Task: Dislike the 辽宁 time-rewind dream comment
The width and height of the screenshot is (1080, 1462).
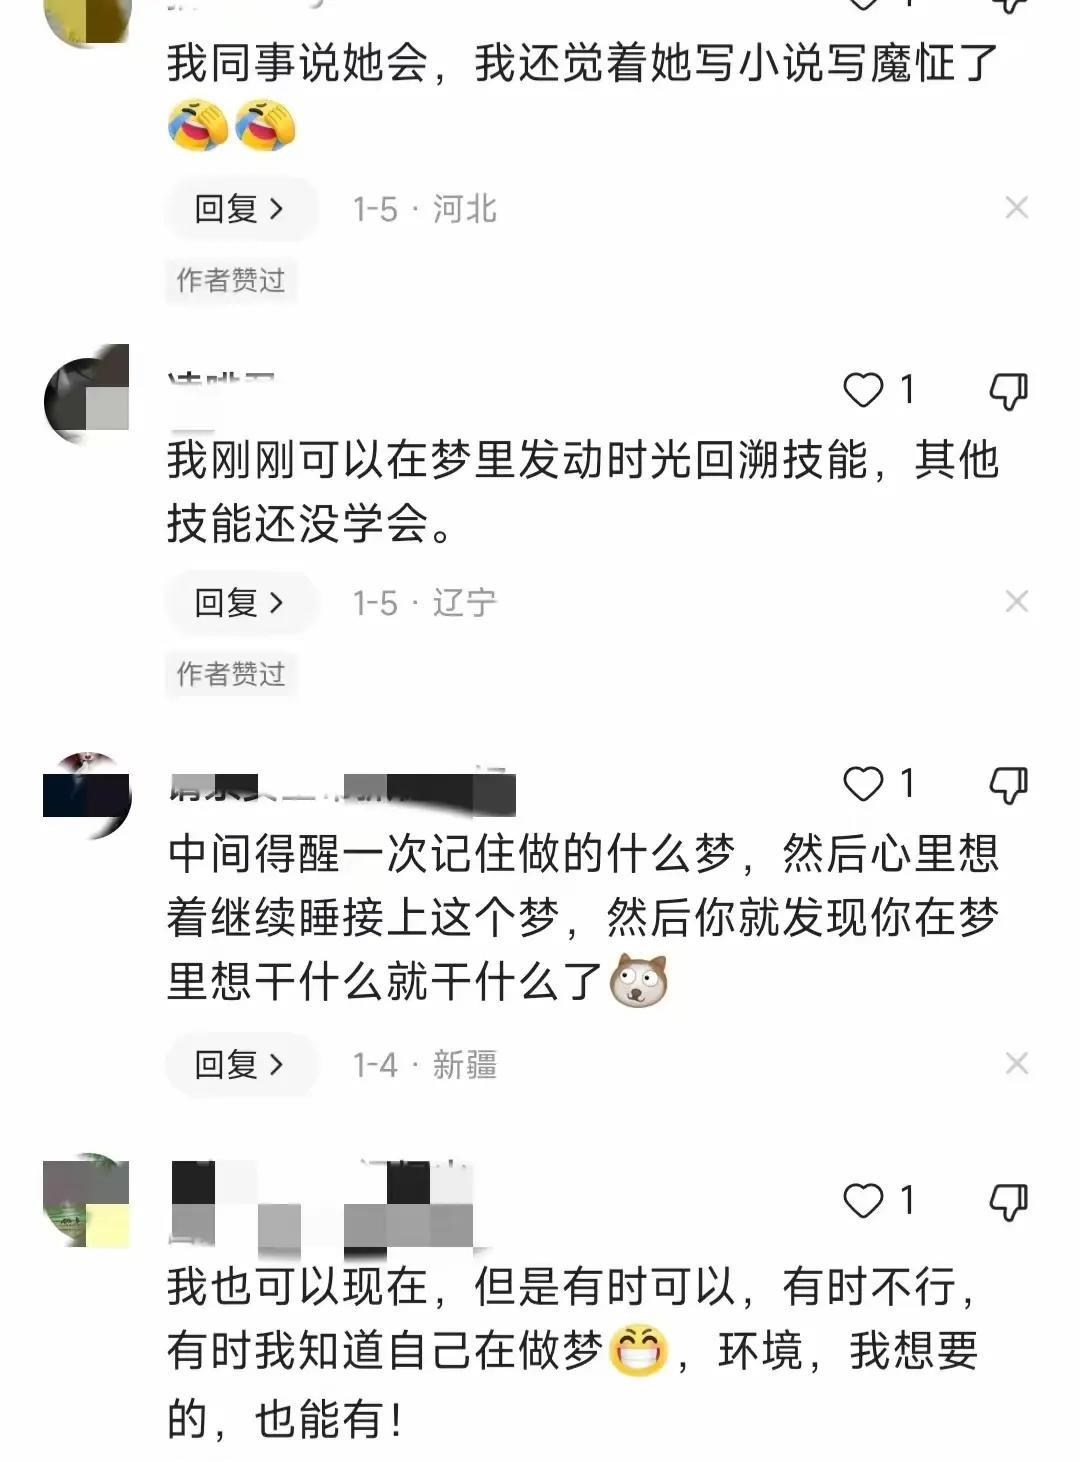Action: (1008, 391)
